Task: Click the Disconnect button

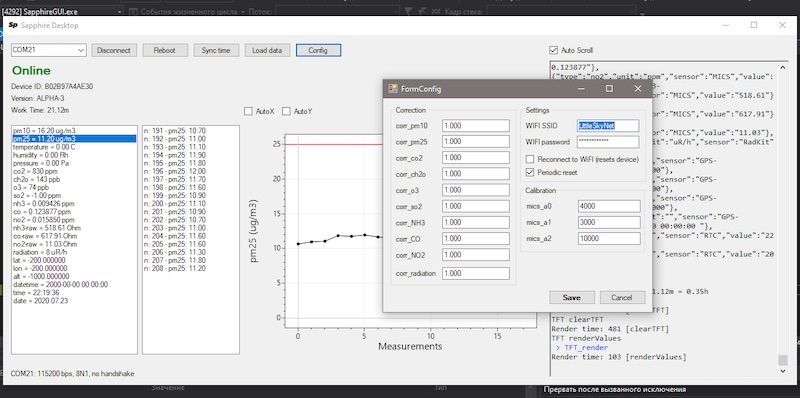Action: coord(114,50)
